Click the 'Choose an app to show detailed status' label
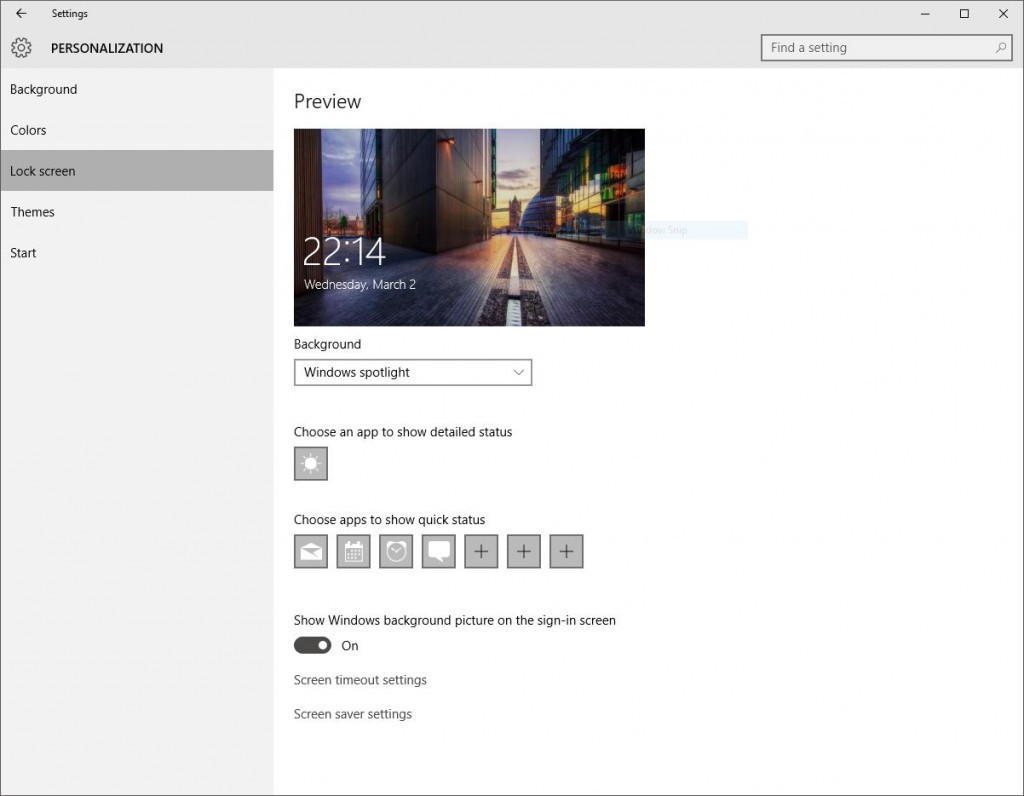Viewport: 1024px width, 796px height. click(x=403, y=432)
